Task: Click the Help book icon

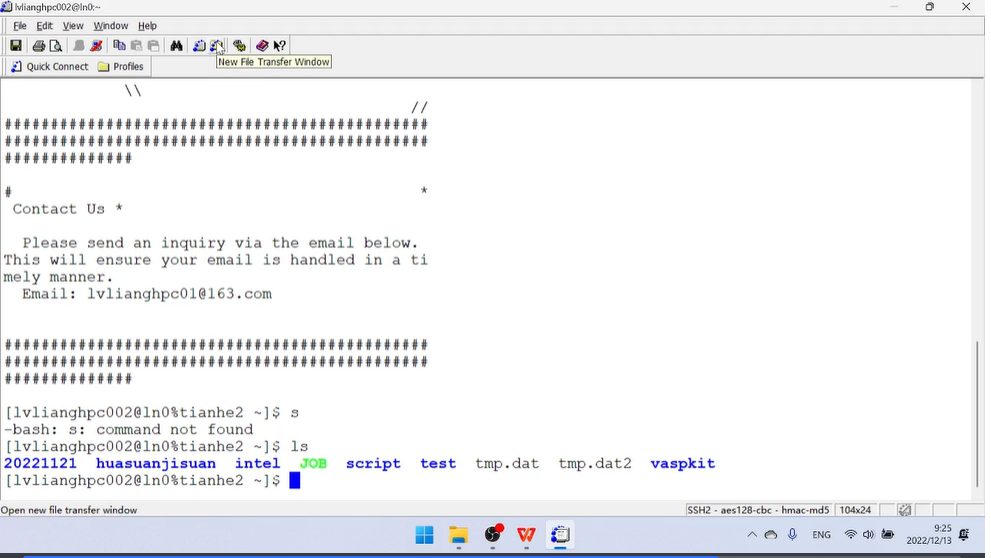Action: tap(262, 46)
